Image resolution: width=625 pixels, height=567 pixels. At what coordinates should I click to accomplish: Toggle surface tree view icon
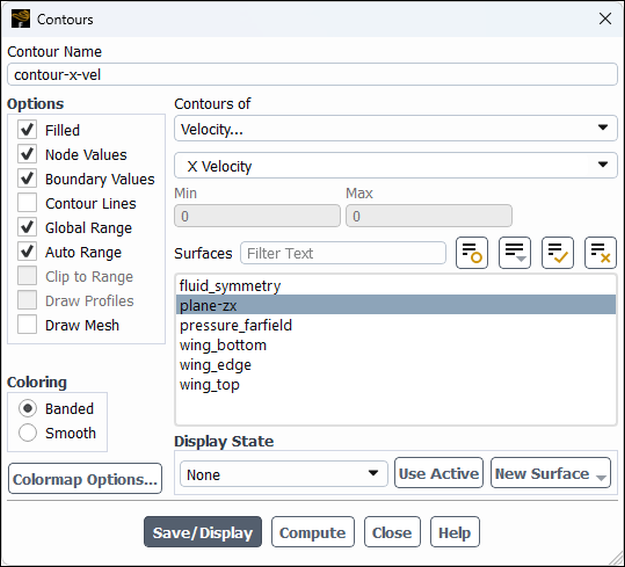click(472, 253)
